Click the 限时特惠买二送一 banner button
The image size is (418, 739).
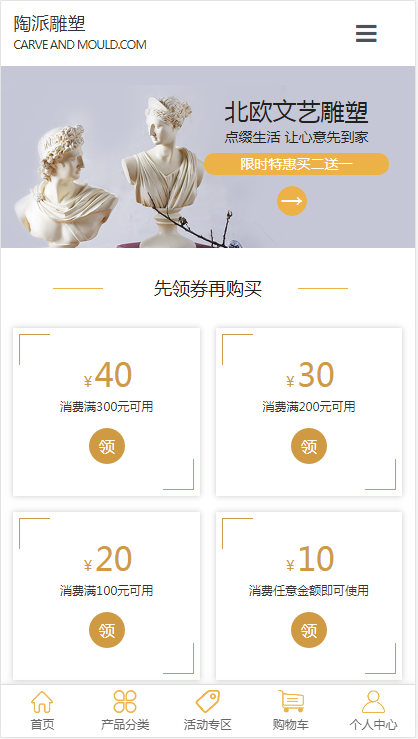tap(296, 164)
